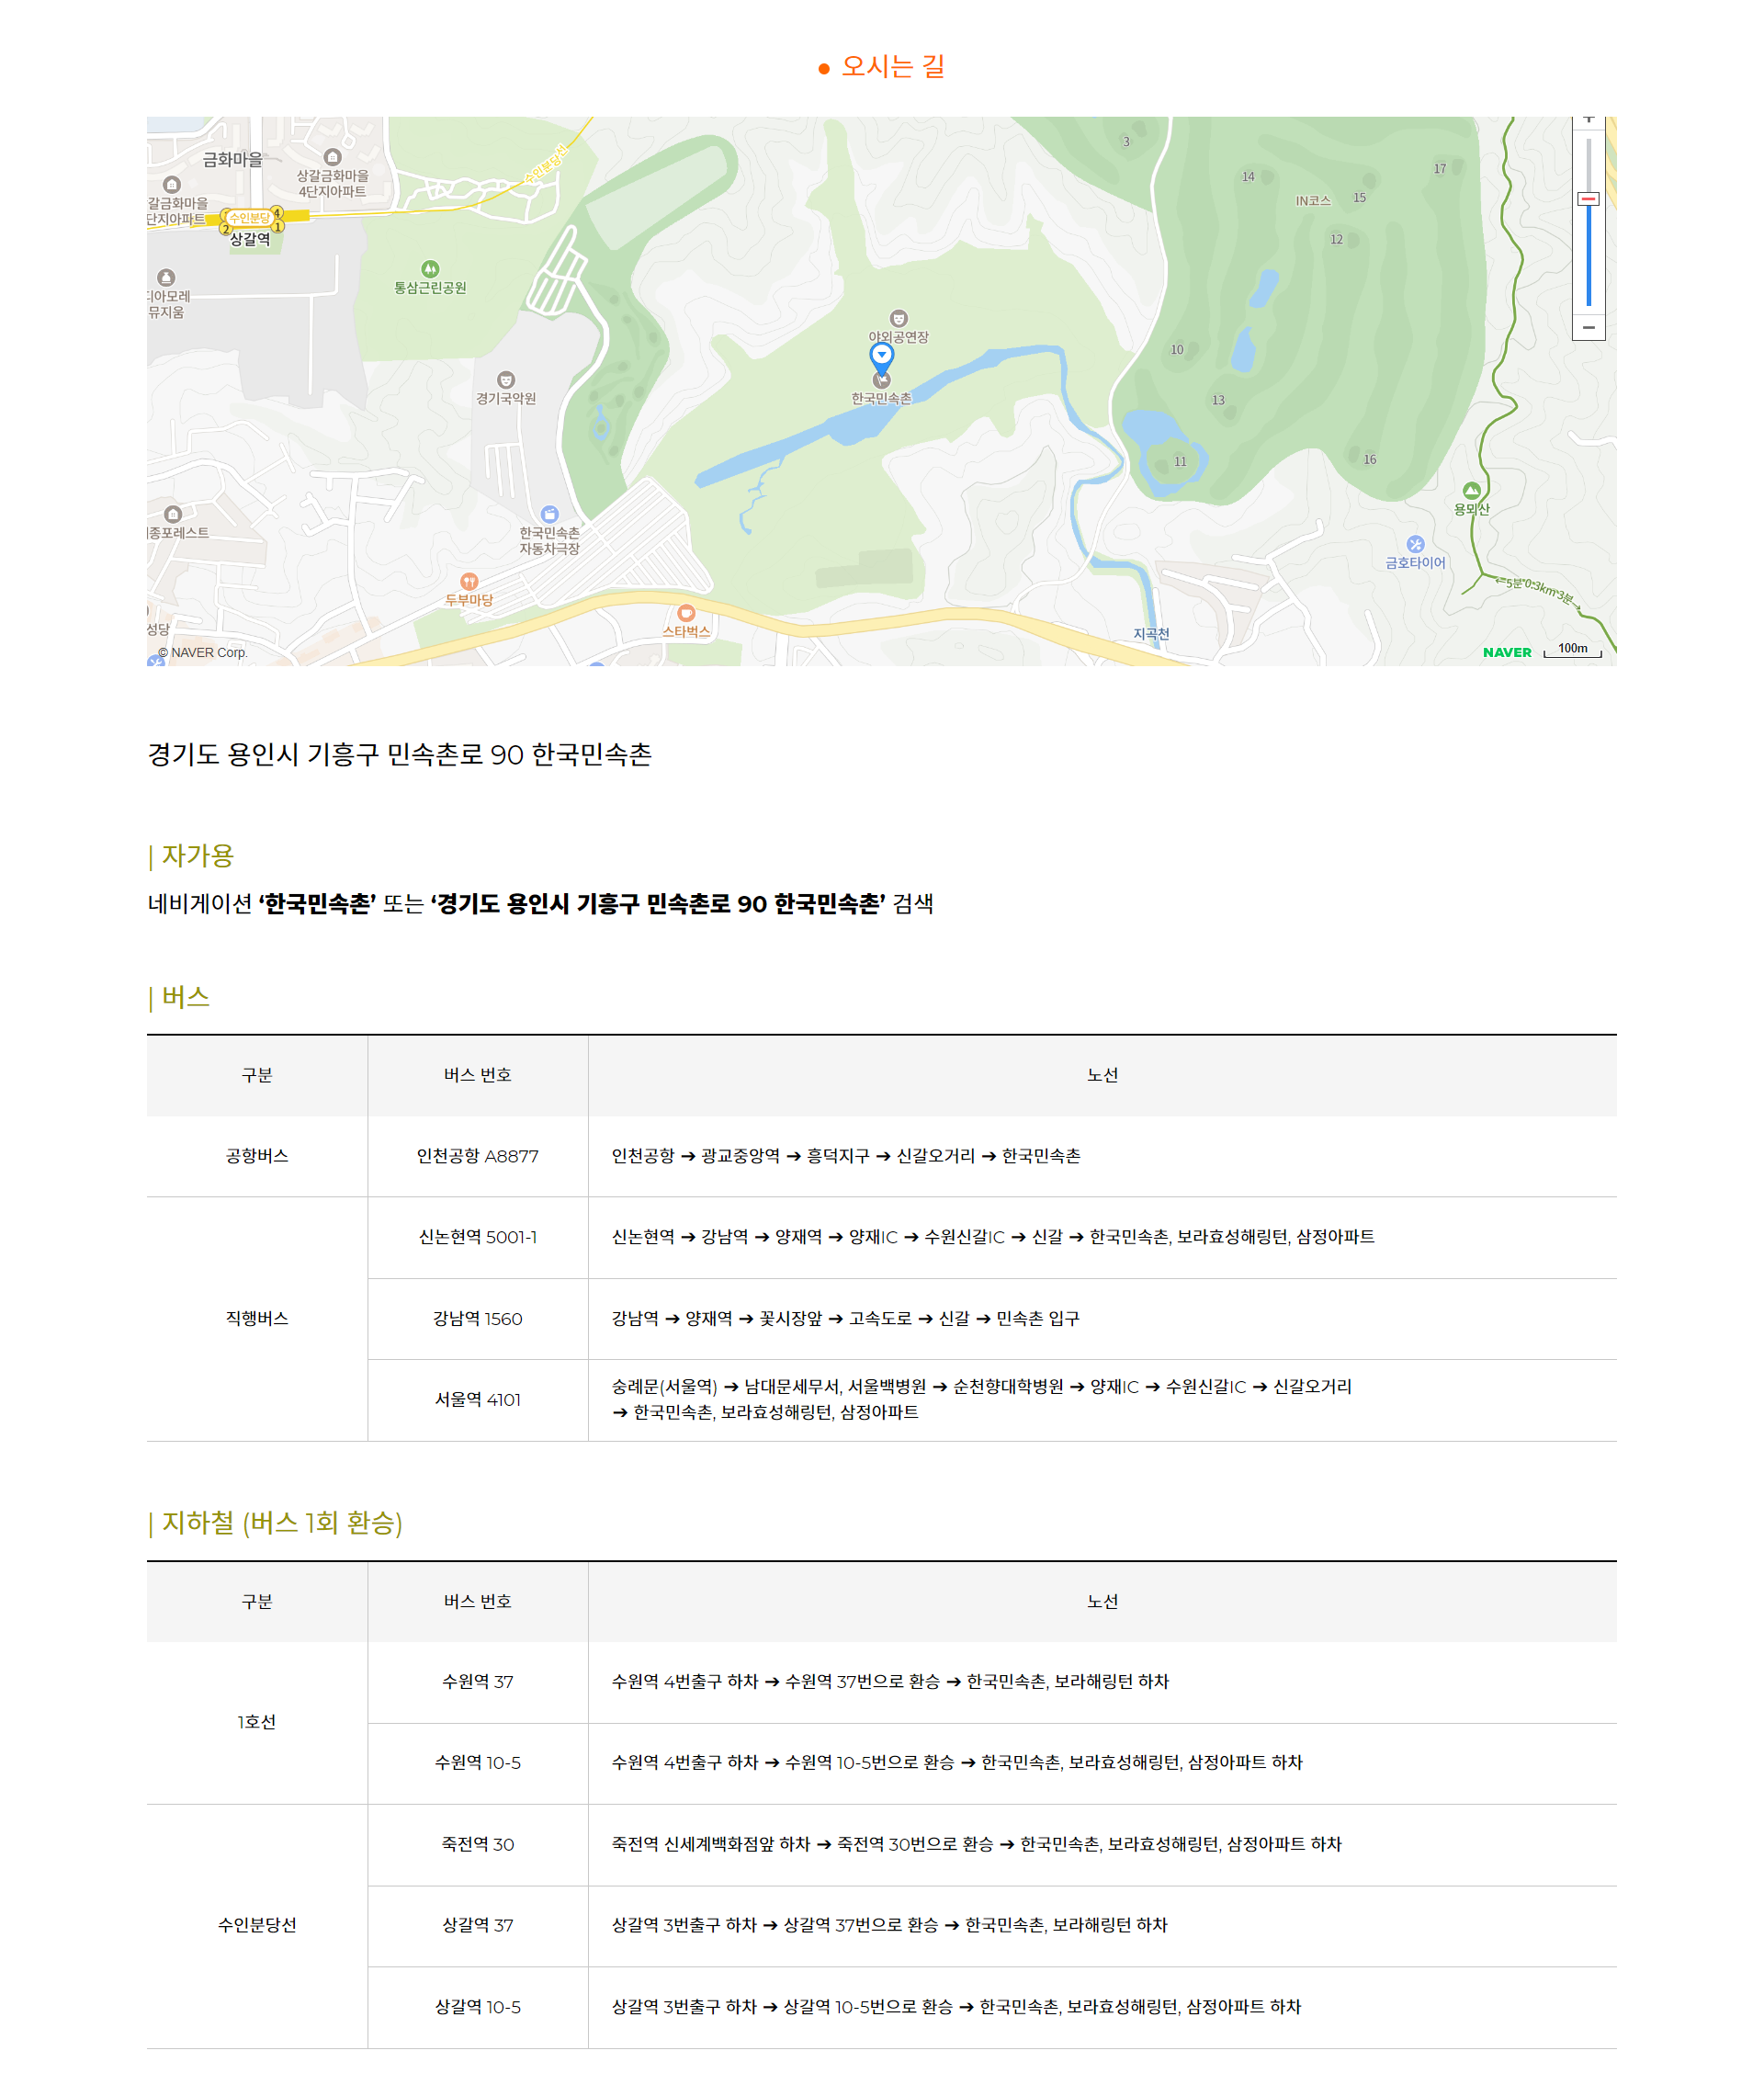1764x2096 pixels.
Task: Click the 경기국악원 marker icon
Action: (x=506, y=380)
